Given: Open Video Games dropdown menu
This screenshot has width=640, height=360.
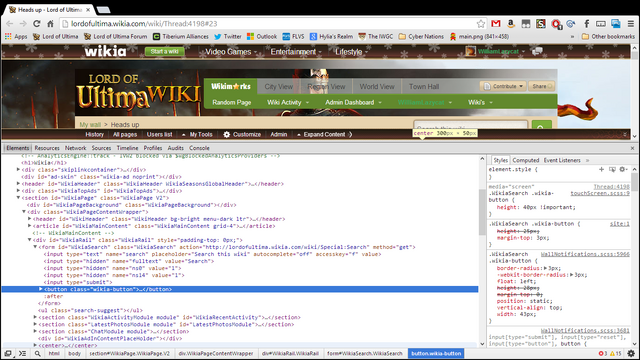Looking at the screenshot, I should 231,52.
